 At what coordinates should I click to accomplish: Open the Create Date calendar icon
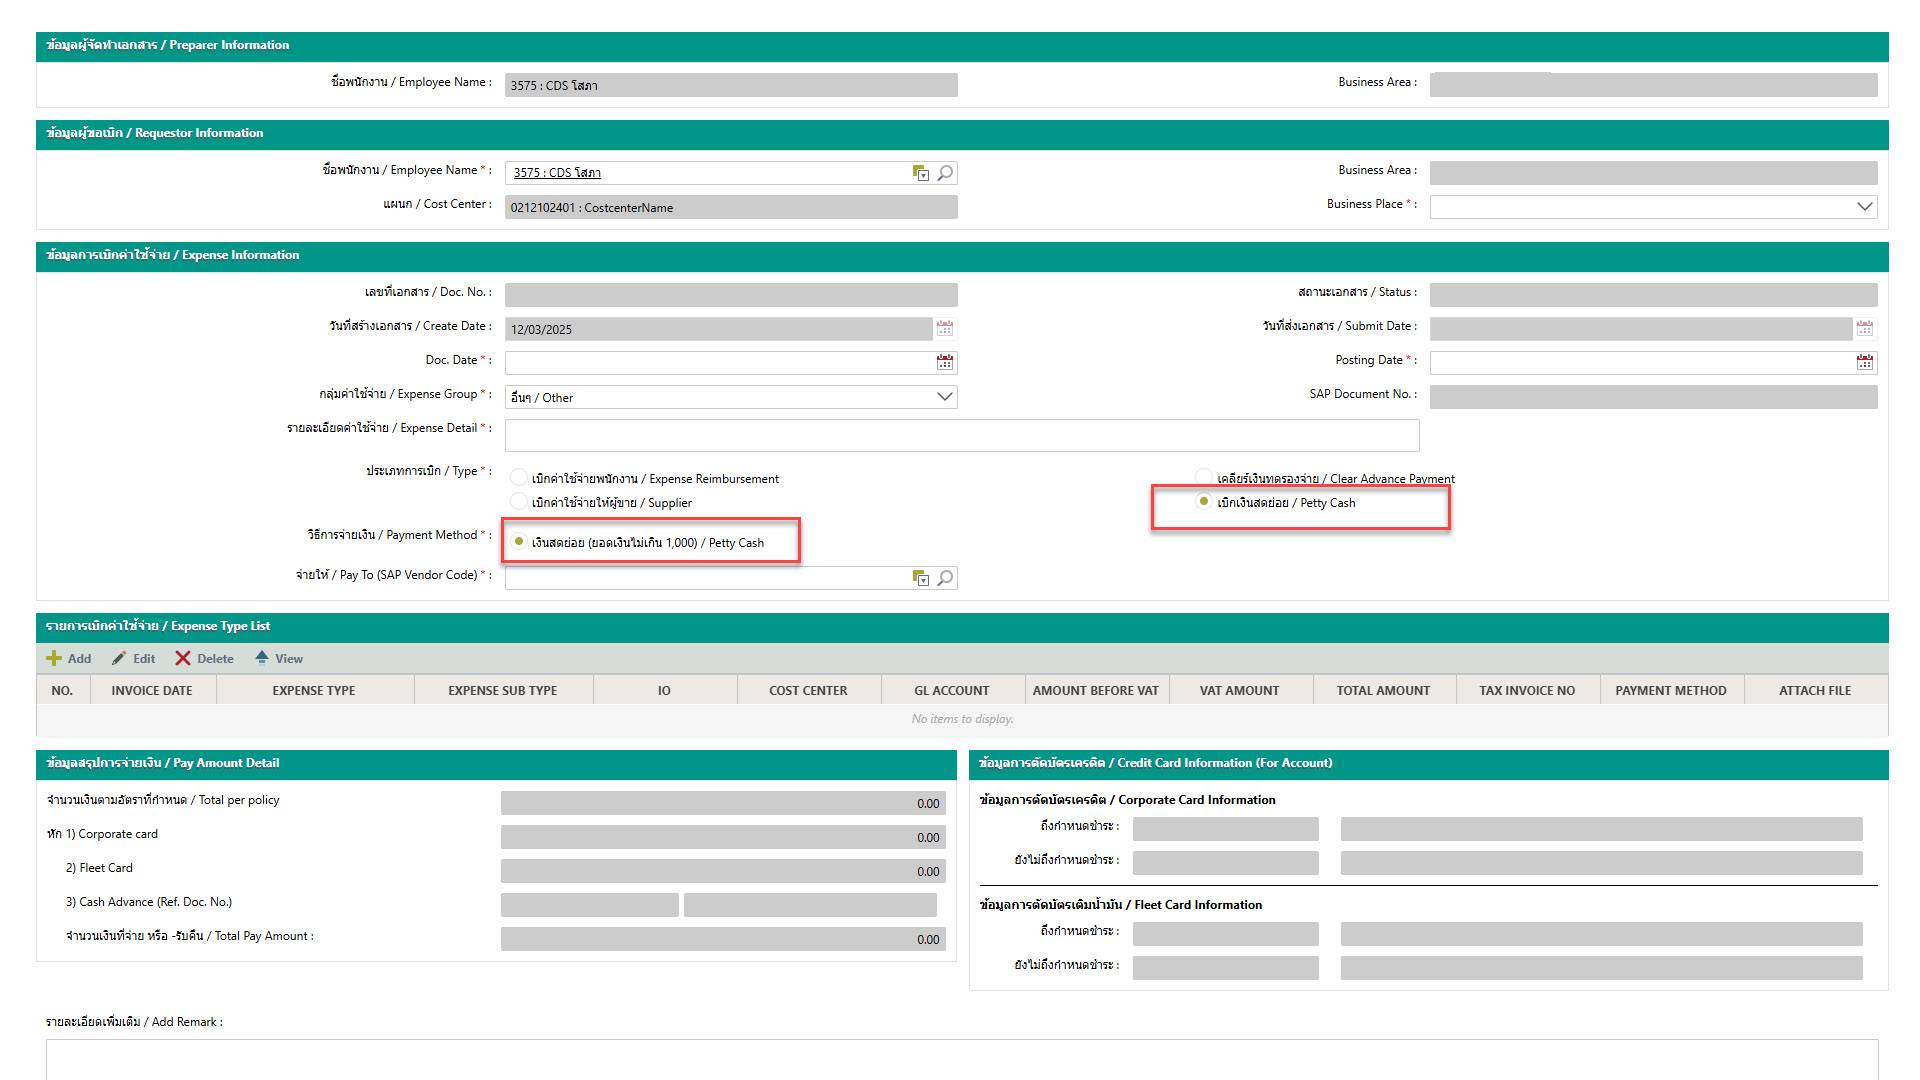click(945, 328)
